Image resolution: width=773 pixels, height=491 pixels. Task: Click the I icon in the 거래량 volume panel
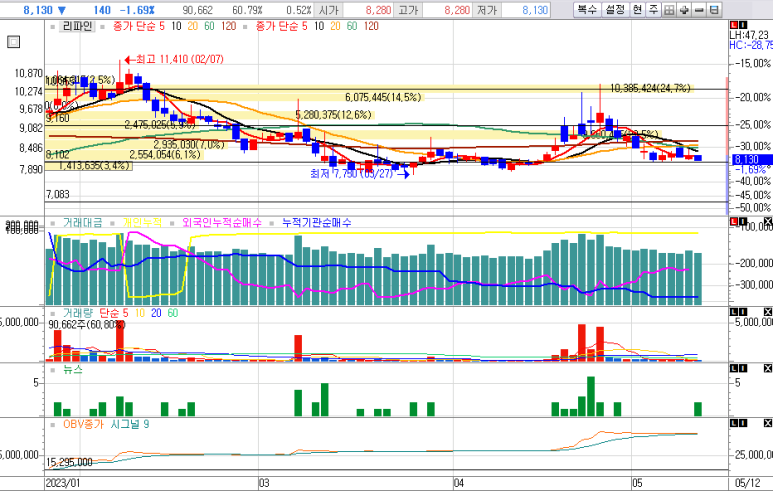[x=743, y=312]
